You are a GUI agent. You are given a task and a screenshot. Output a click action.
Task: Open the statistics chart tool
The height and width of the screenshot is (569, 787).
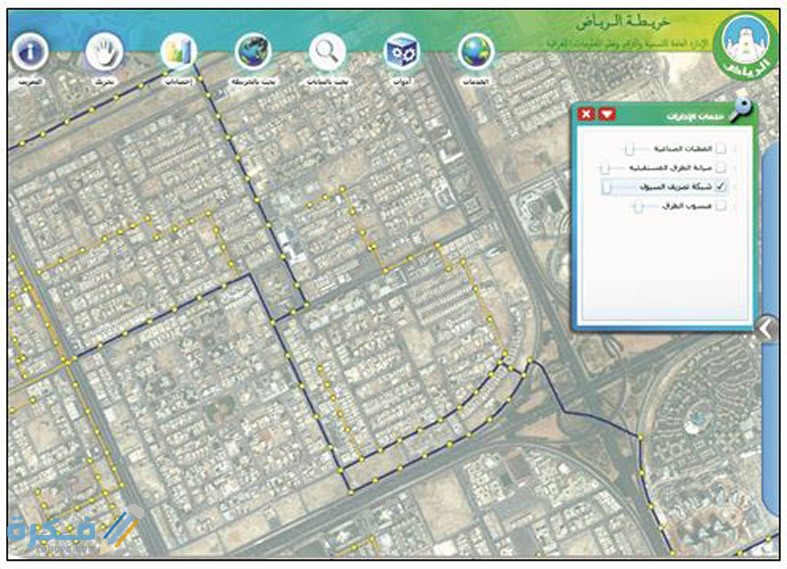click(x=179, y=51)
